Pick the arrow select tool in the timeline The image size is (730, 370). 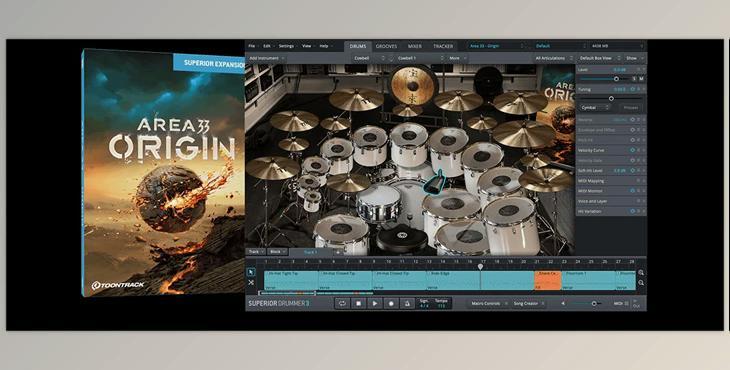tap(251, 272)
